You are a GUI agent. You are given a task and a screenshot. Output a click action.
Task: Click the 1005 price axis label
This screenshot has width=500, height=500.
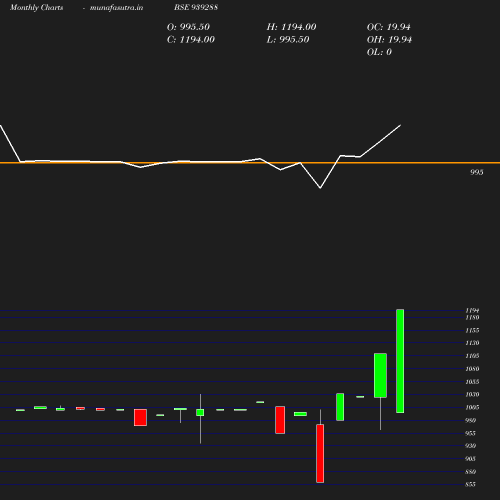click(472, 407)
